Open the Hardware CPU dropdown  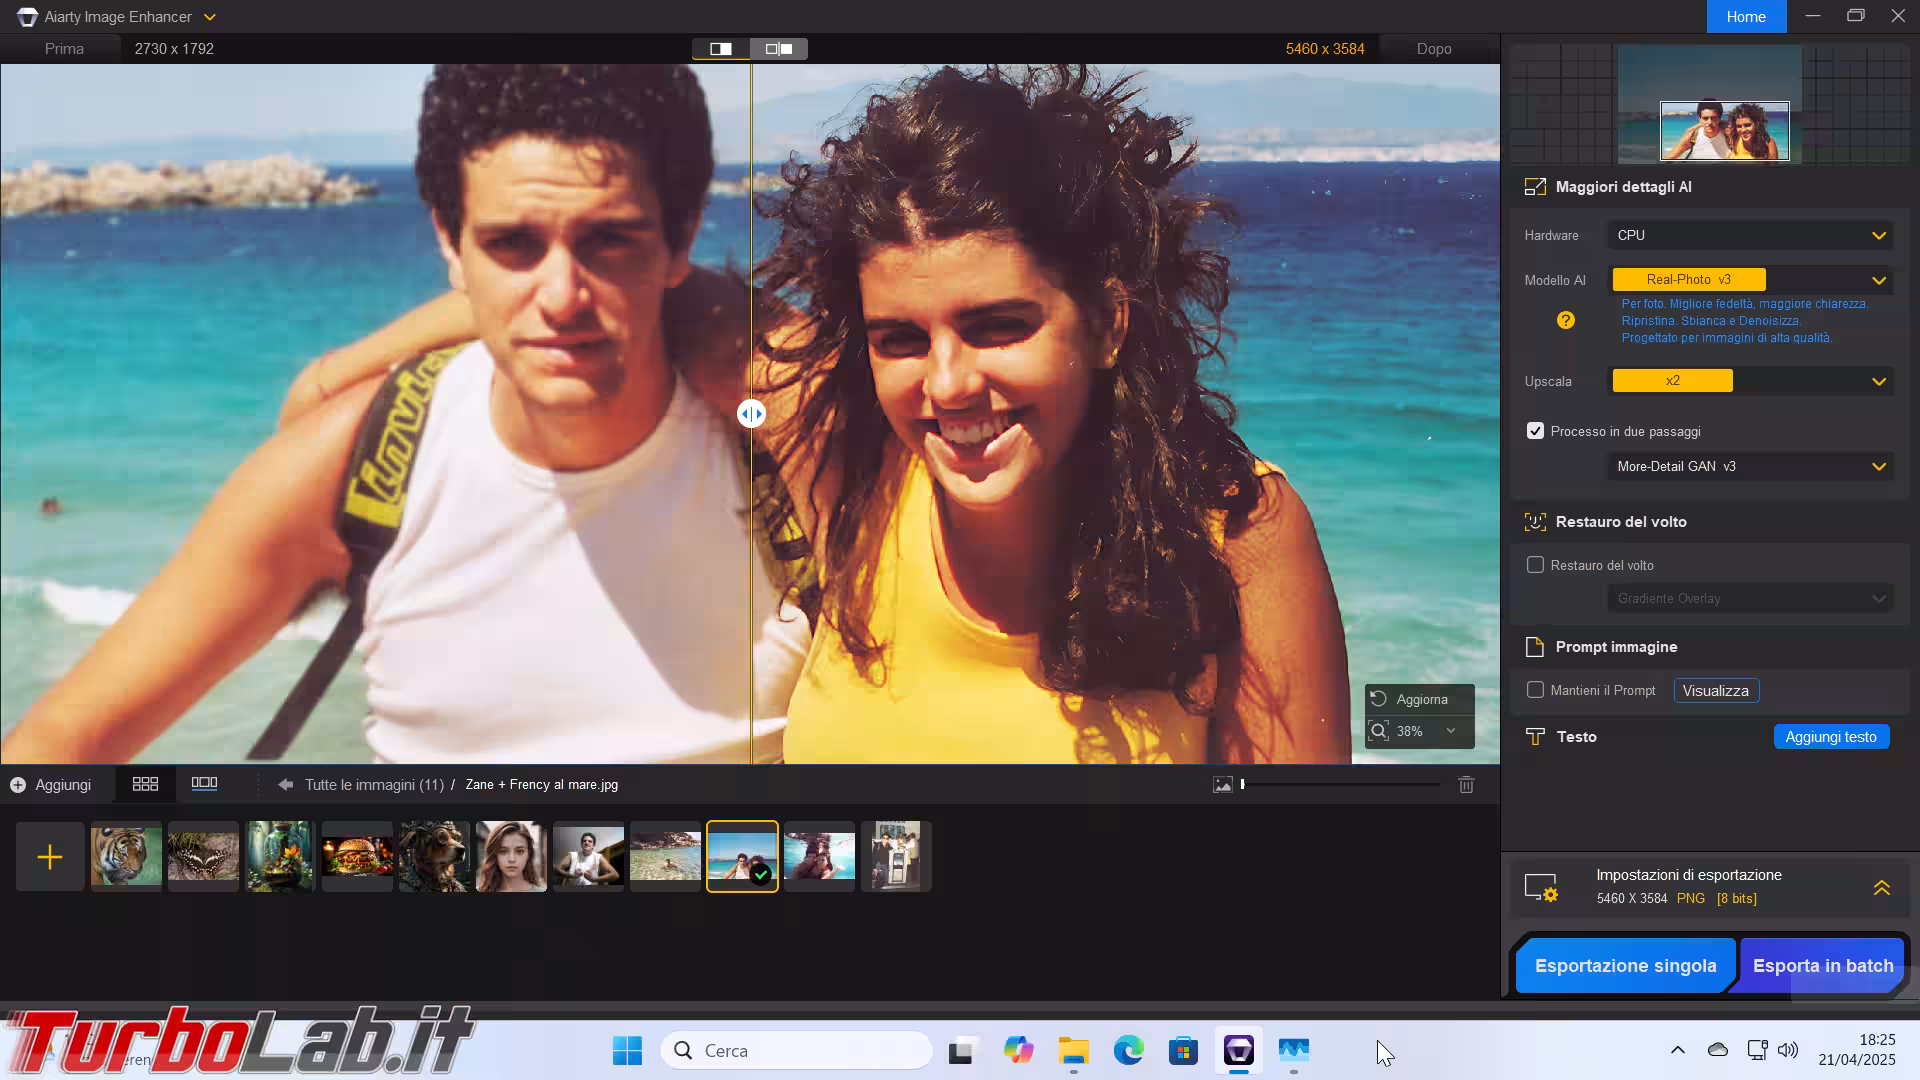pyautogui.click(x=1750, y=236)
